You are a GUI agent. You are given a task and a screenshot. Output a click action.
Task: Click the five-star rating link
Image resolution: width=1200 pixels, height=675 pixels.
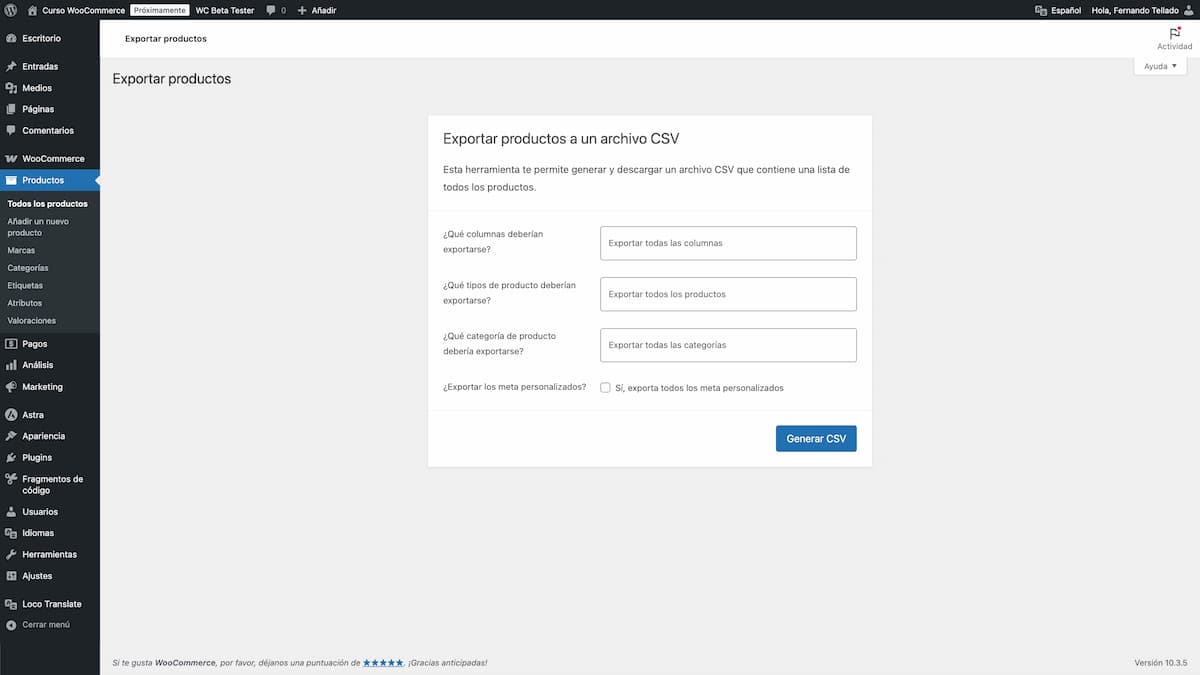point(383,662)
